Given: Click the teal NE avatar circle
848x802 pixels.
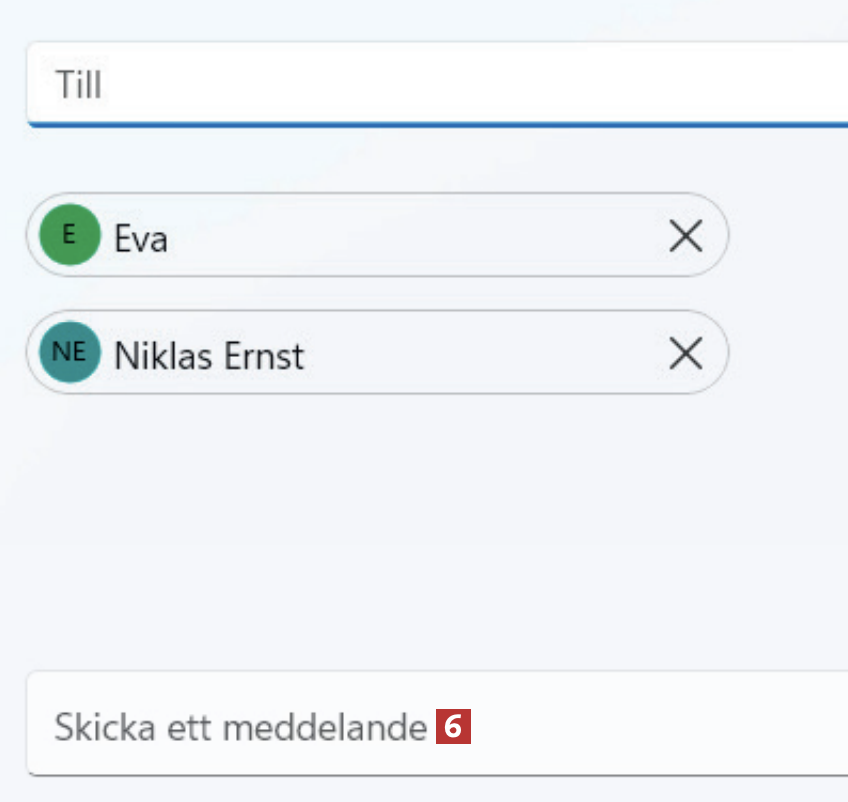Looking at the screenshot, I should tap(69, 352).
